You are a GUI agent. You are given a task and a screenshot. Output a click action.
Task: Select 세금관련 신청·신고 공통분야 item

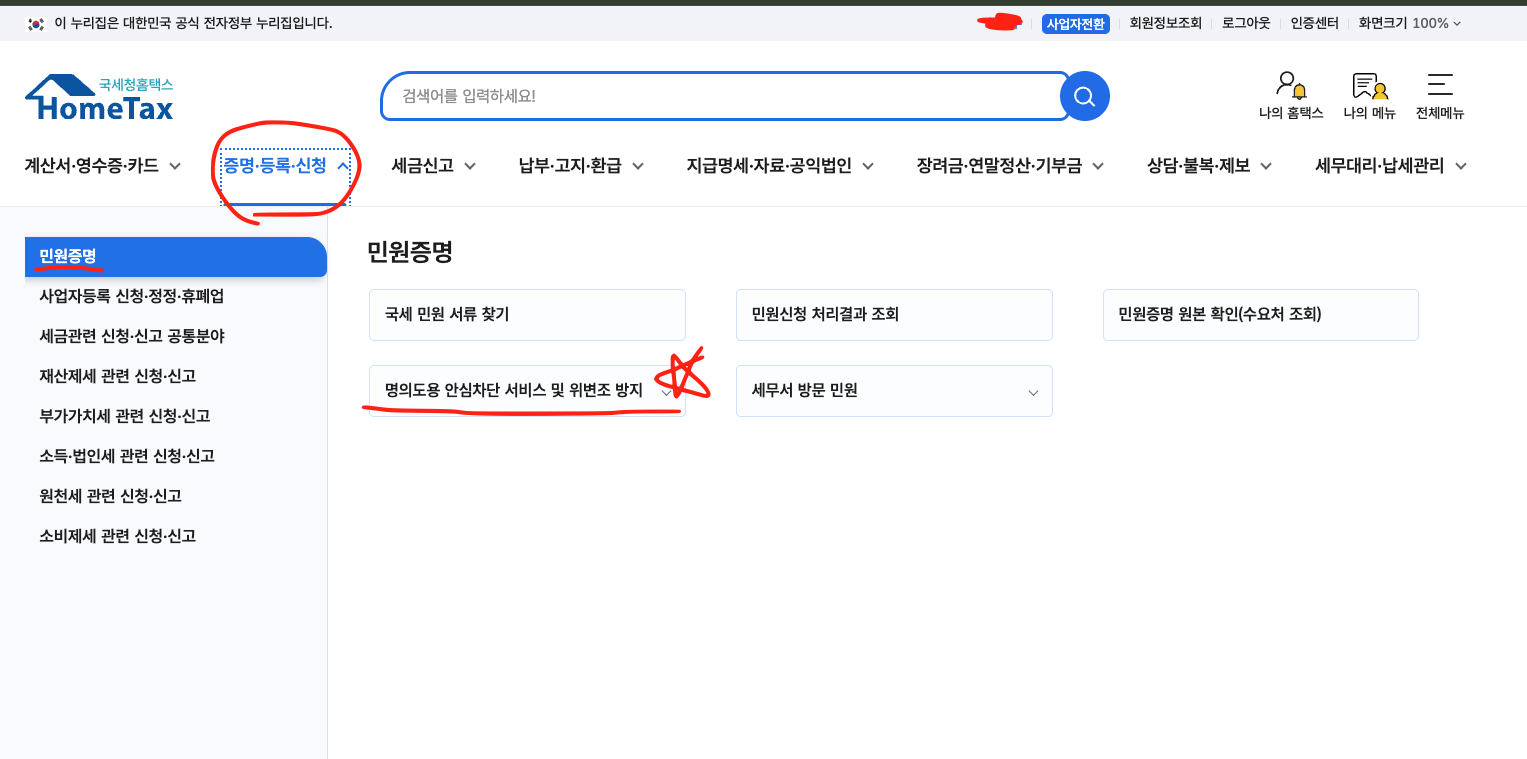click(132, 336)
